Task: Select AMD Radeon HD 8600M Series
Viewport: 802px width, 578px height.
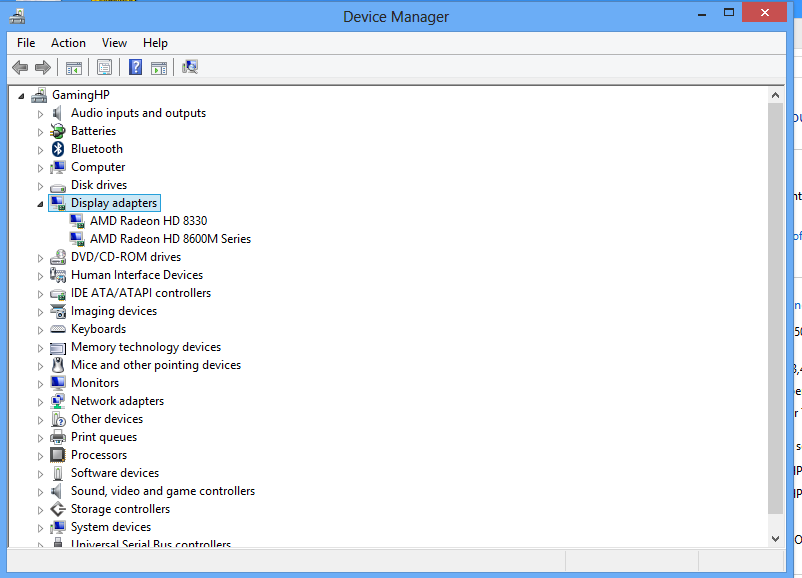Action: 170,239
